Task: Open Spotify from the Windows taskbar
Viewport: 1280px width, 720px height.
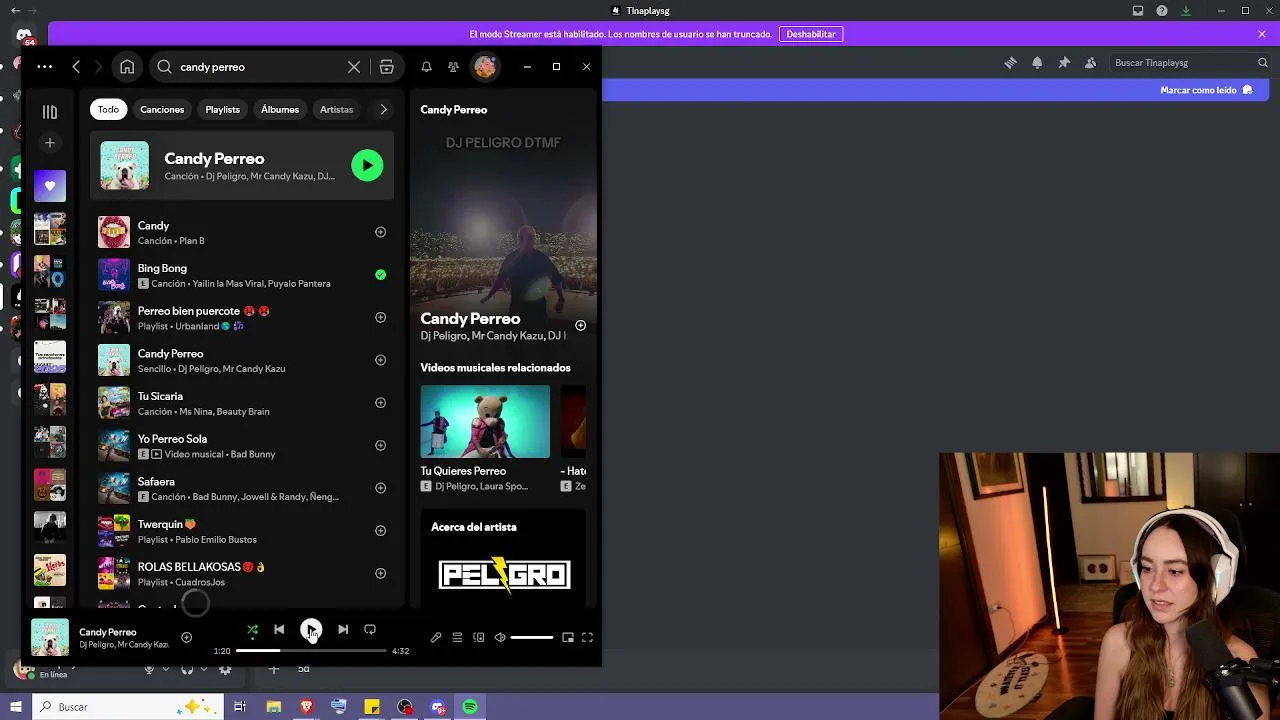Action: tap(470, 707)
